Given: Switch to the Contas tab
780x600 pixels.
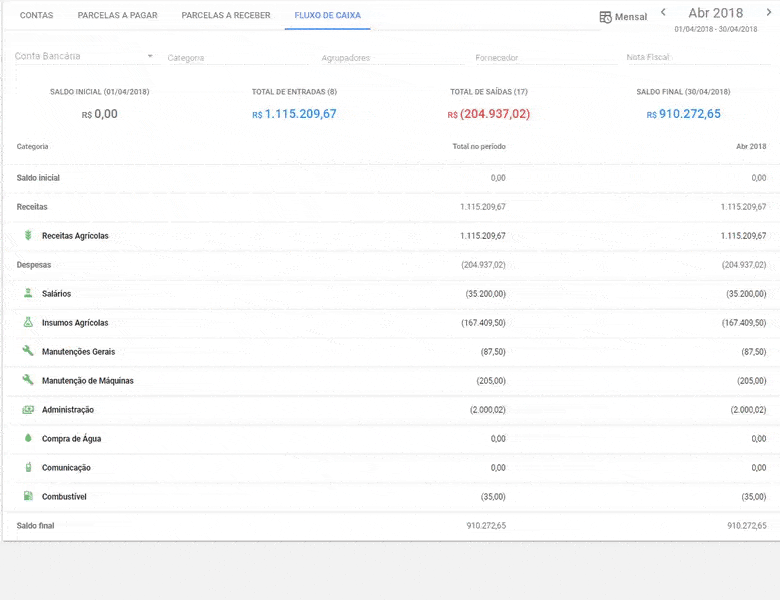Looking at the screenshot, I should tap(37, 16).
